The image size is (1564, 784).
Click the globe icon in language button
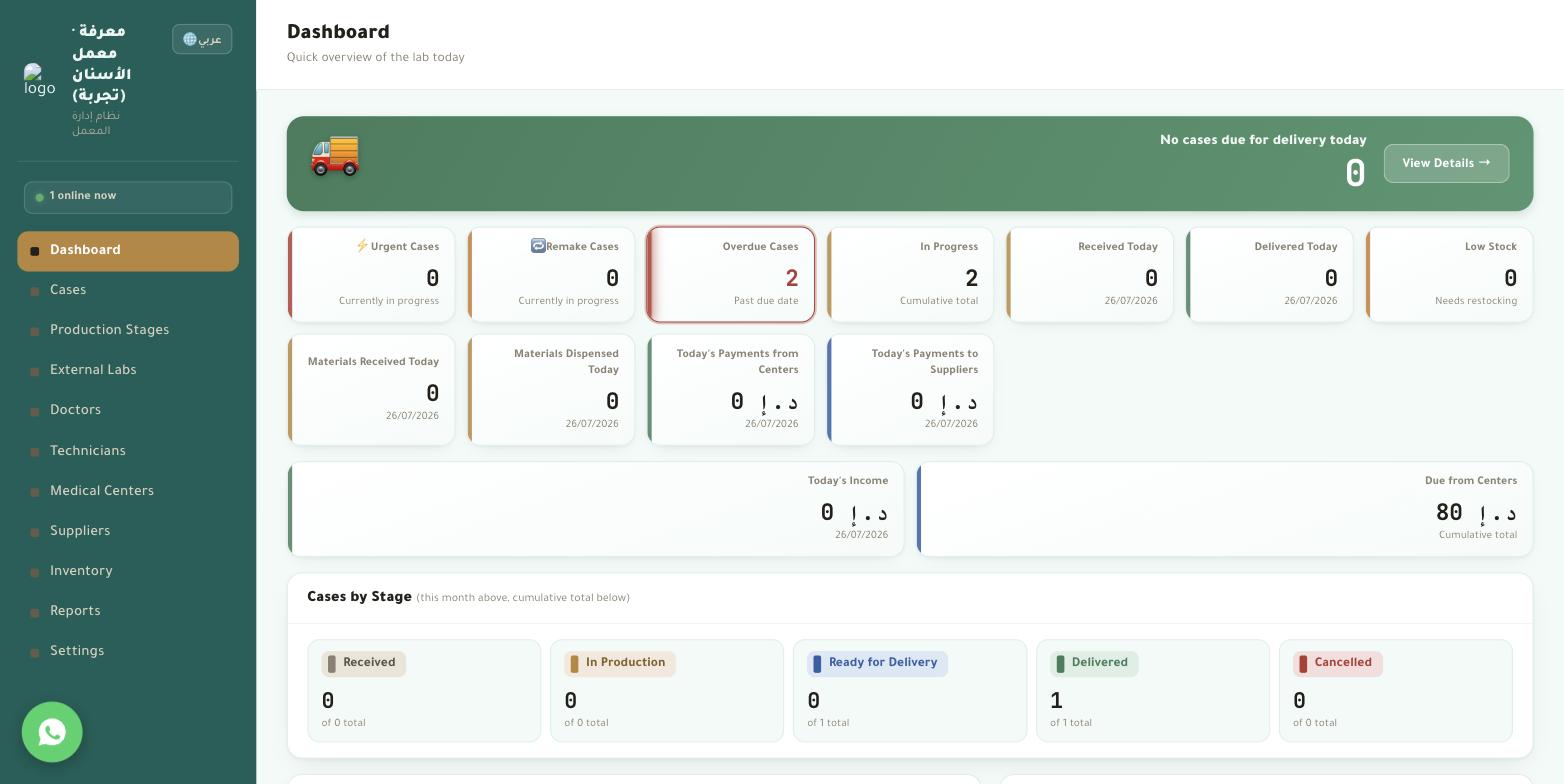coord(190,39)
